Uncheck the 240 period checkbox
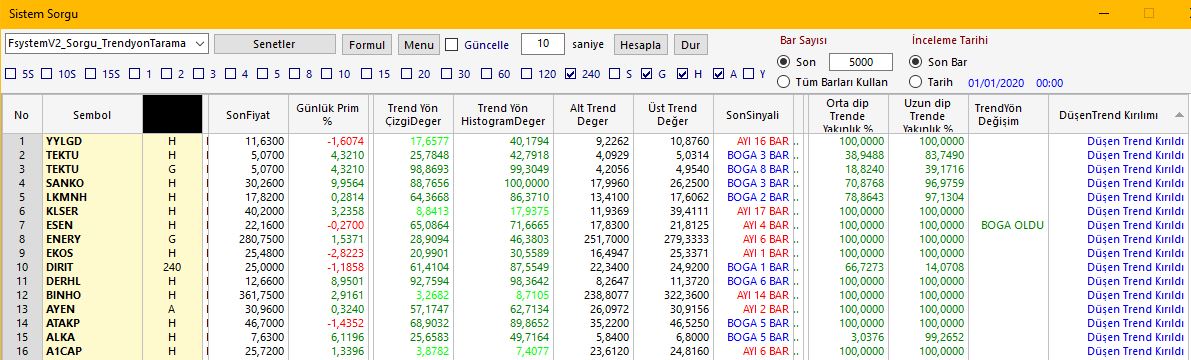The width and height of the screenshot is (1191, 360). coord(571,74)
